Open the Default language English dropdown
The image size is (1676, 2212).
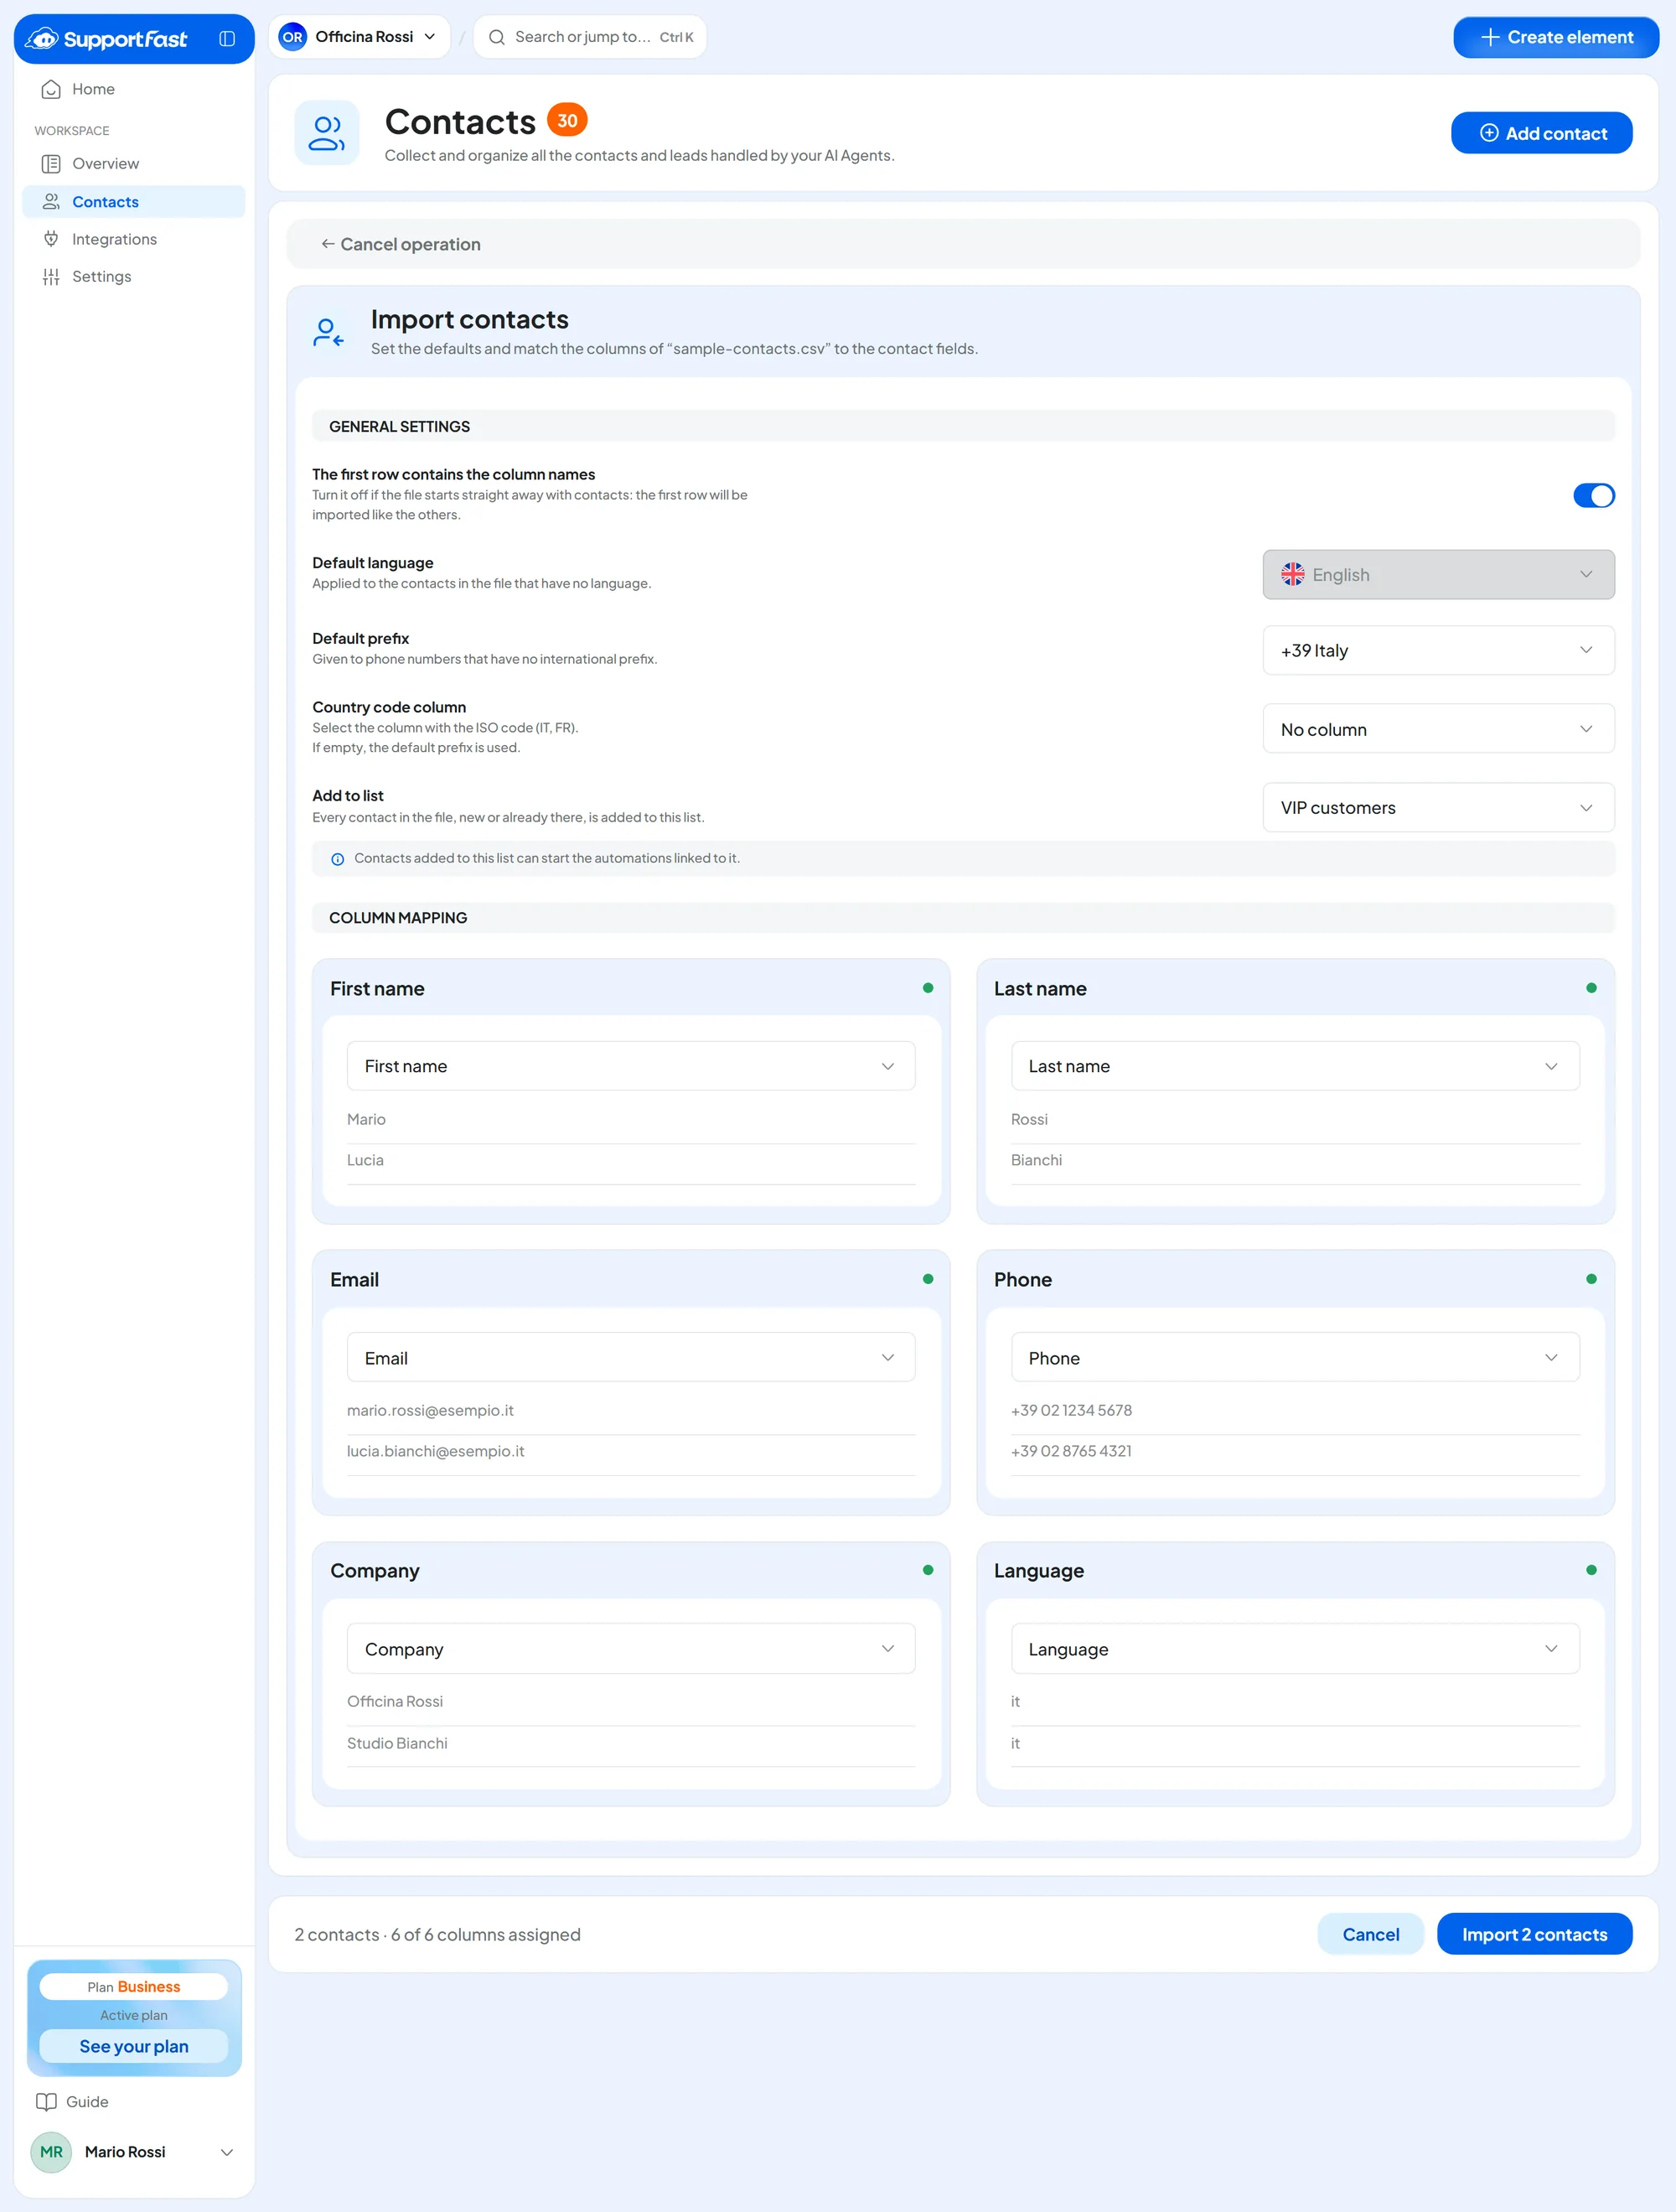tap(1438, 575)
